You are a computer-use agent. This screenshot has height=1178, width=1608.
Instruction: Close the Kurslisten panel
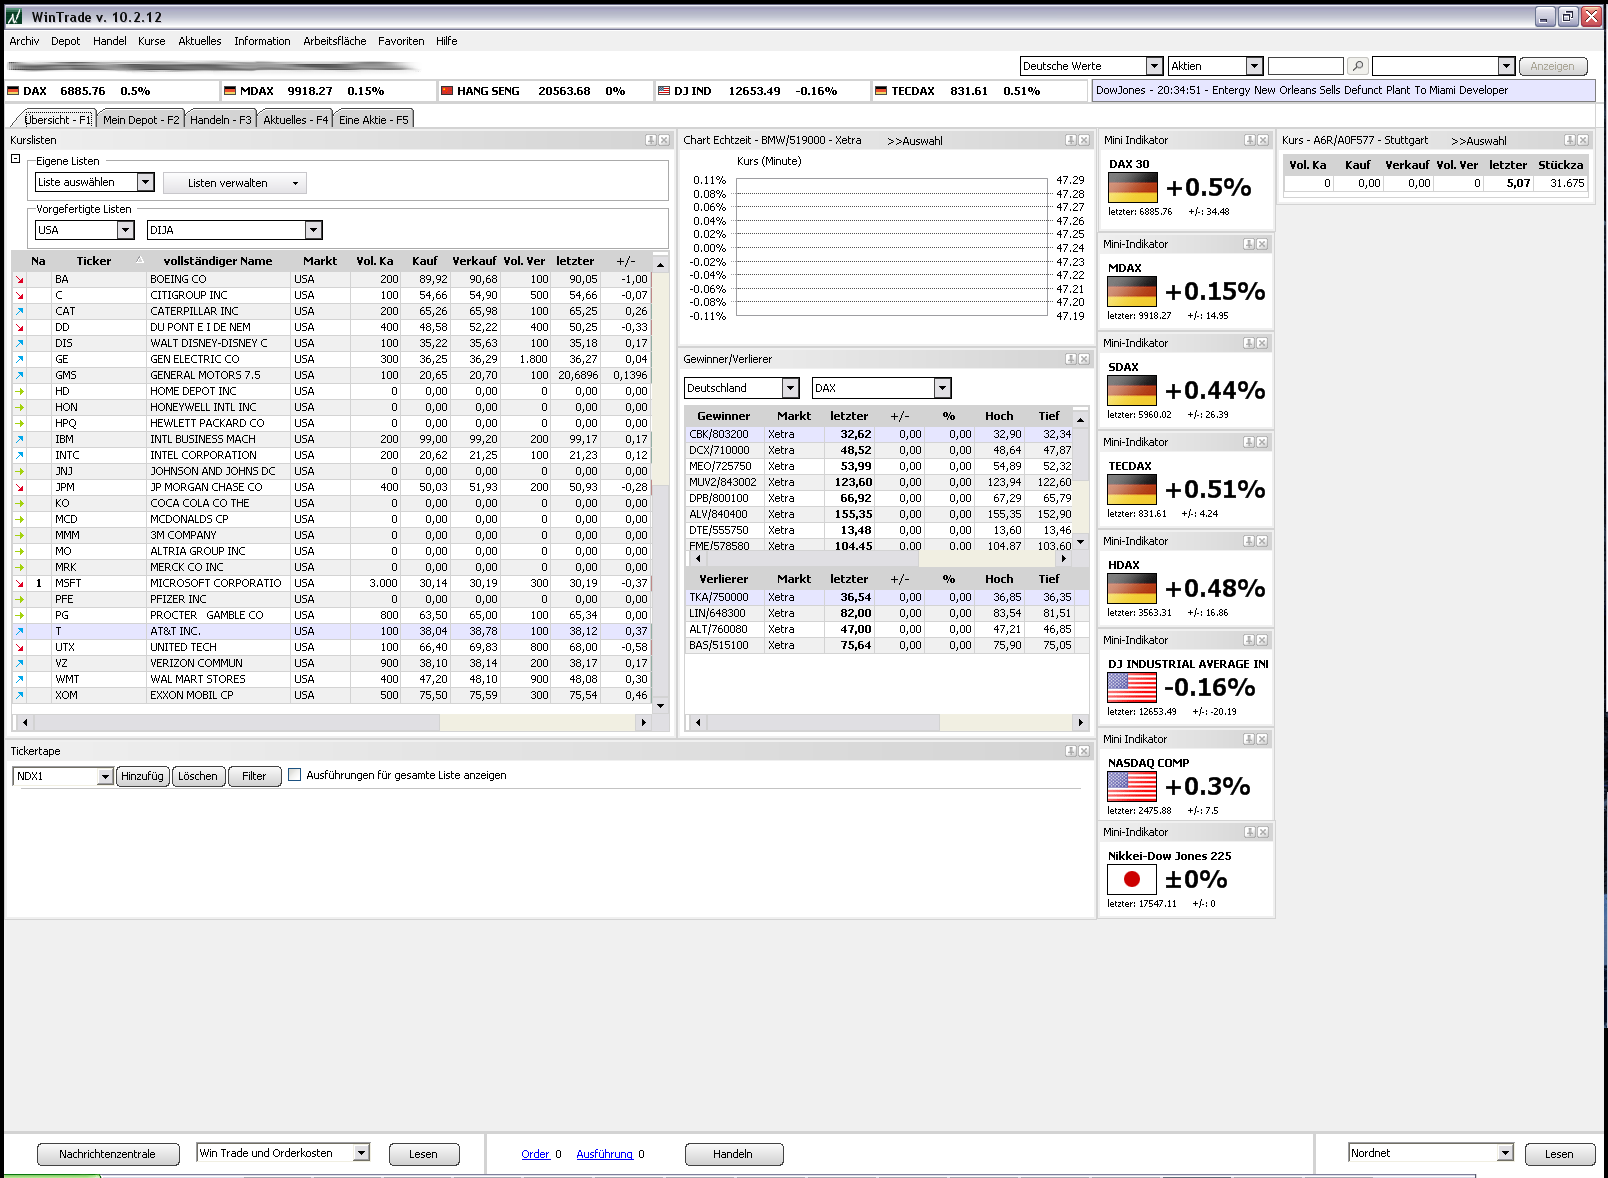point(664,140)
